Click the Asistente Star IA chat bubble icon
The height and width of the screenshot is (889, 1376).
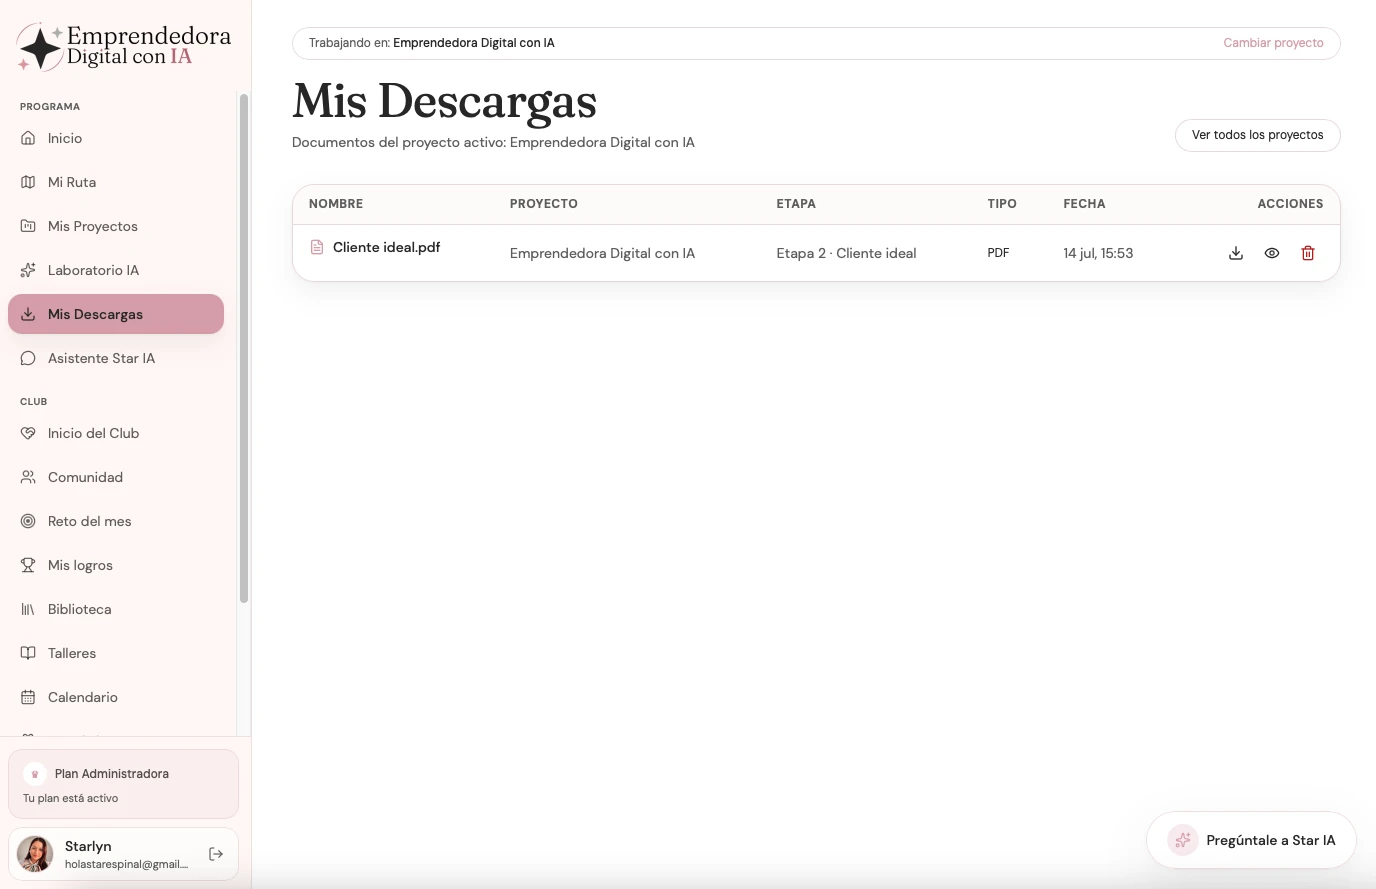tap(28, 358)
